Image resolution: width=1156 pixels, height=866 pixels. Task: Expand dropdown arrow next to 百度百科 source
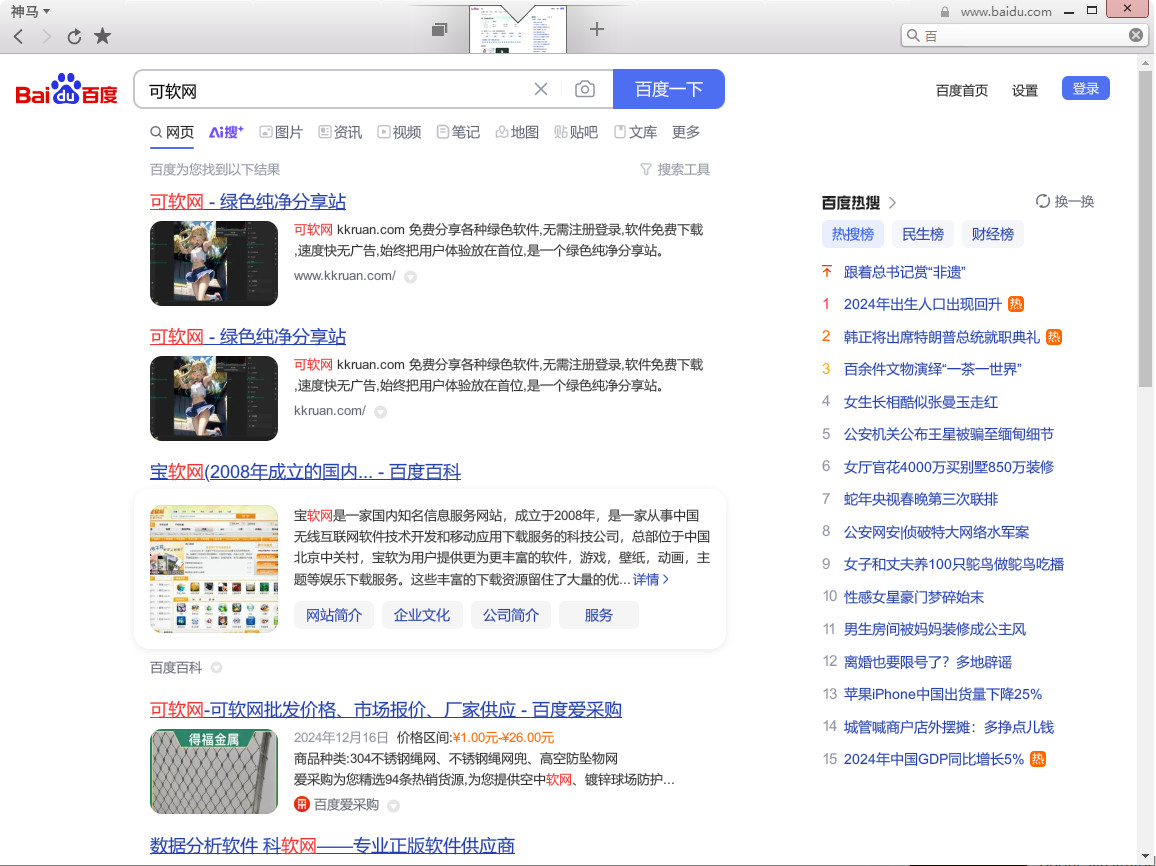click(x=216, y=668)
